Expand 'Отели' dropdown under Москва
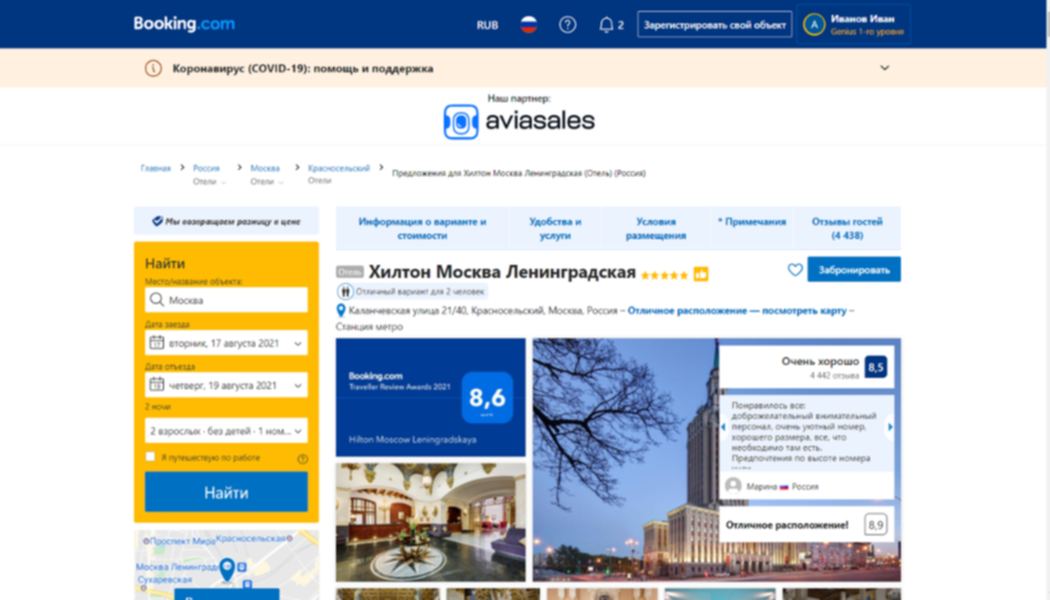 [267, 182]
